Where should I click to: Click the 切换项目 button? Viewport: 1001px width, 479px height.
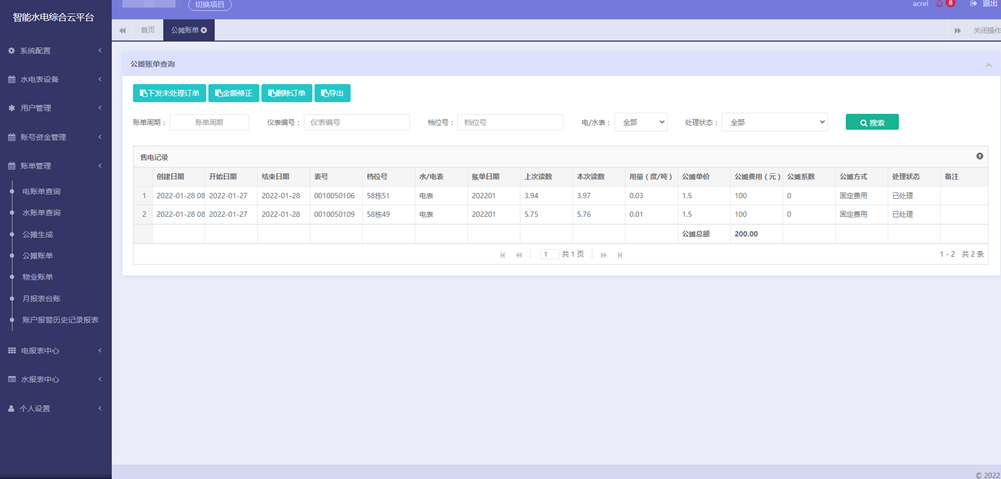210,4
